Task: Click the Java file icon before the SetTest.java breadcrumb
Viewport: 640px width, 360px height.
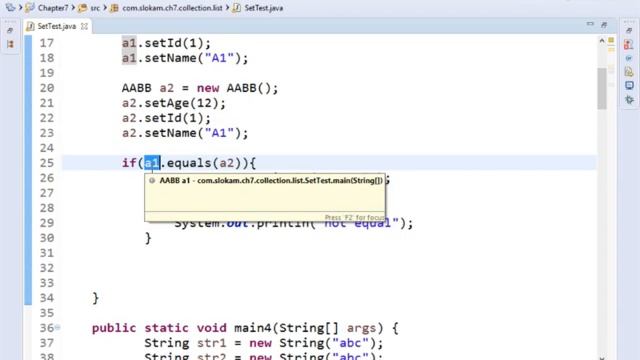Action: click(236, 8)
